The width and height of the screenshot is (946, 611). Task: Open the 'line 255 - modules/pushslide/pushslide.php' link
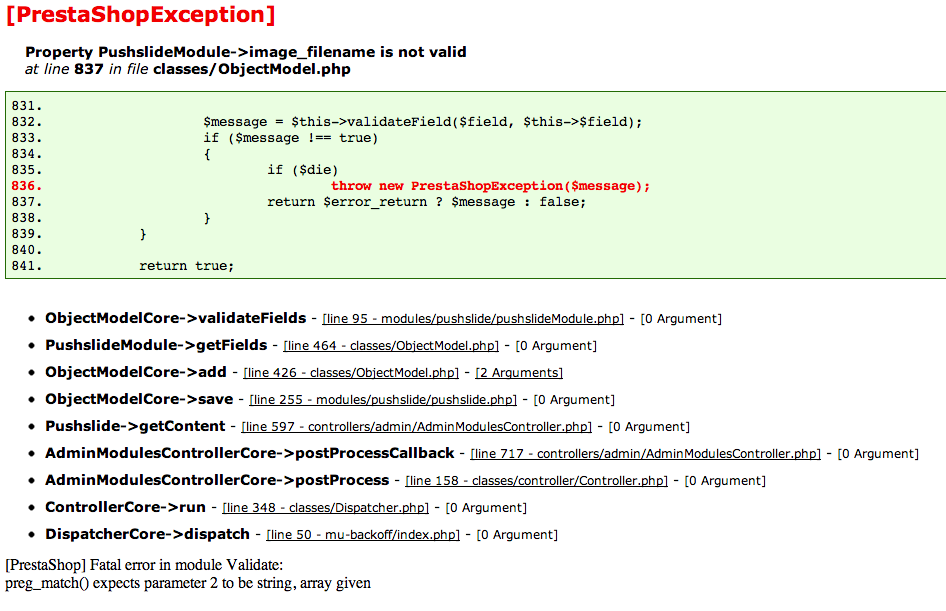(x=383, y=399)
